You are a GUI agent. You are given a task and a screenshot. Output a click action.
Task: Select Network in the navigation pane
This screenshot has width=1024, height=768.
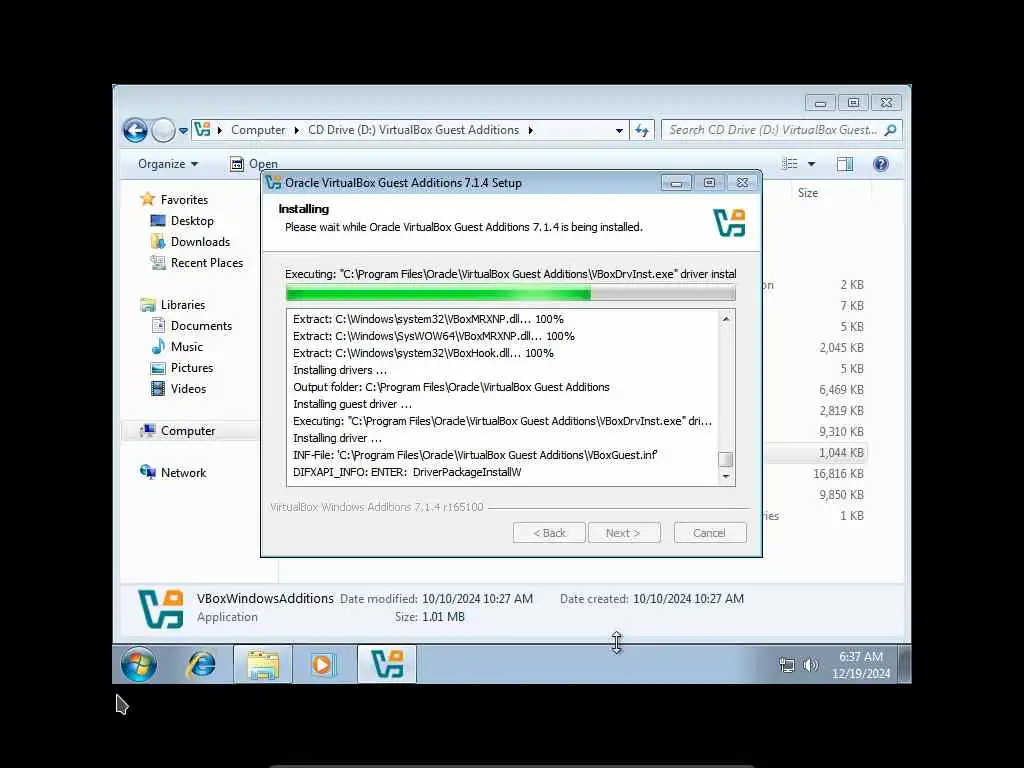[x=184, y=473]
